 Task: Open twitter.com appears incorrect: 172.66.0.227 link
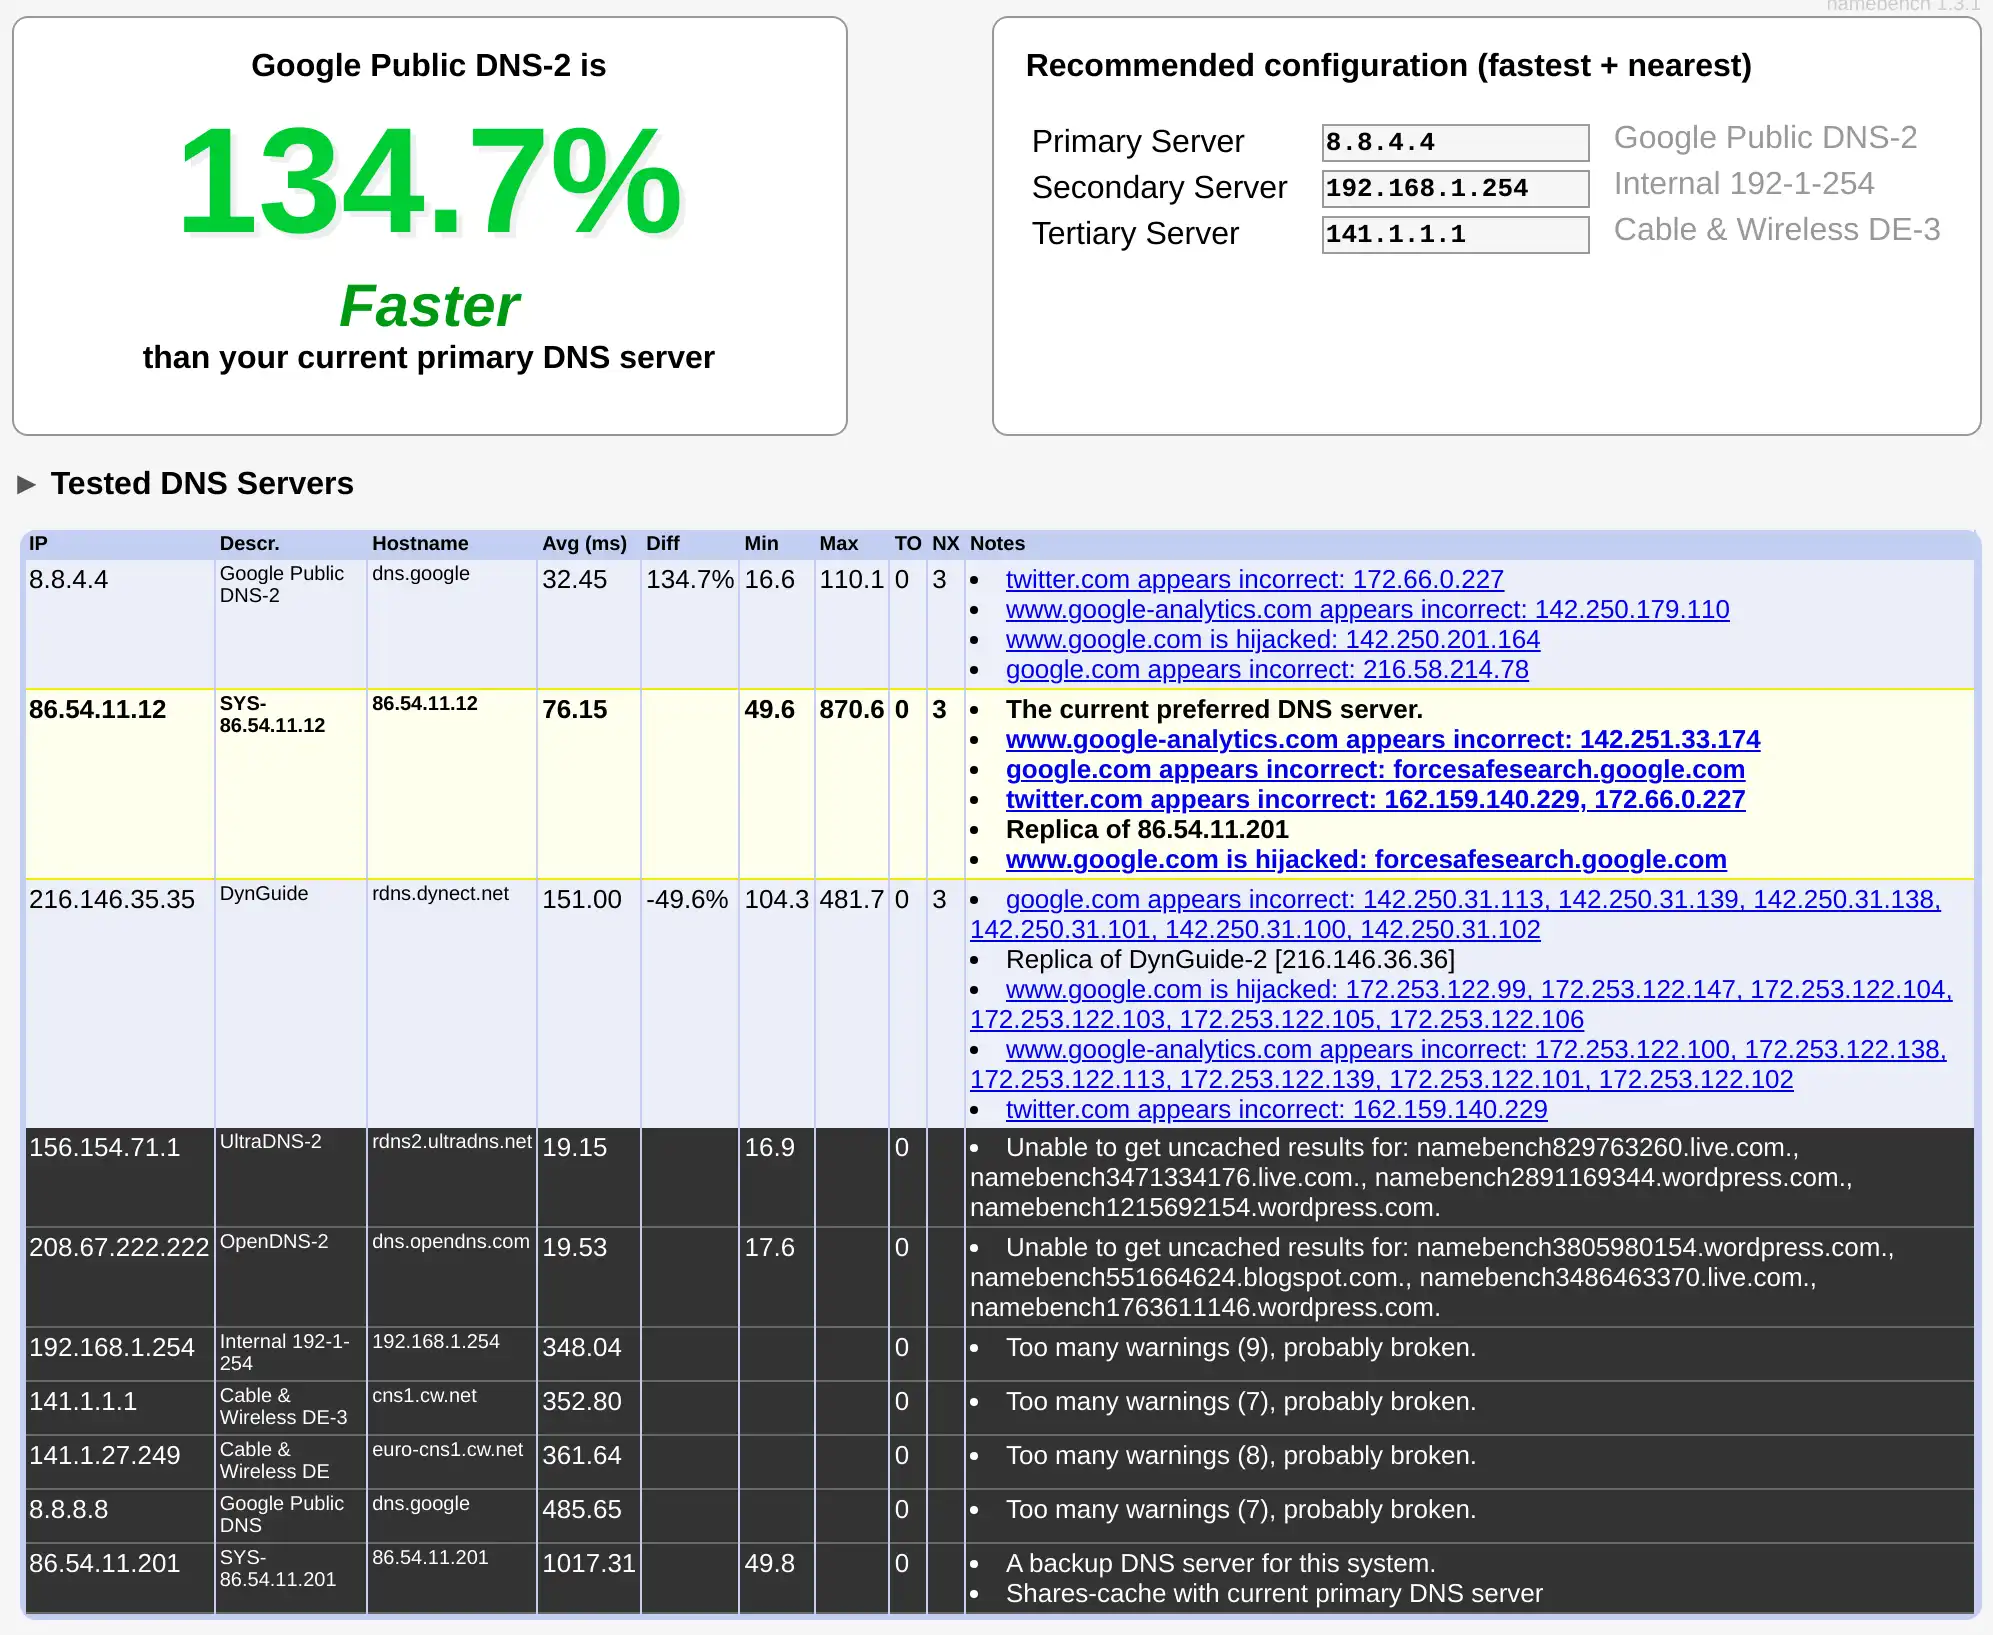click(x=1254, y=580)
